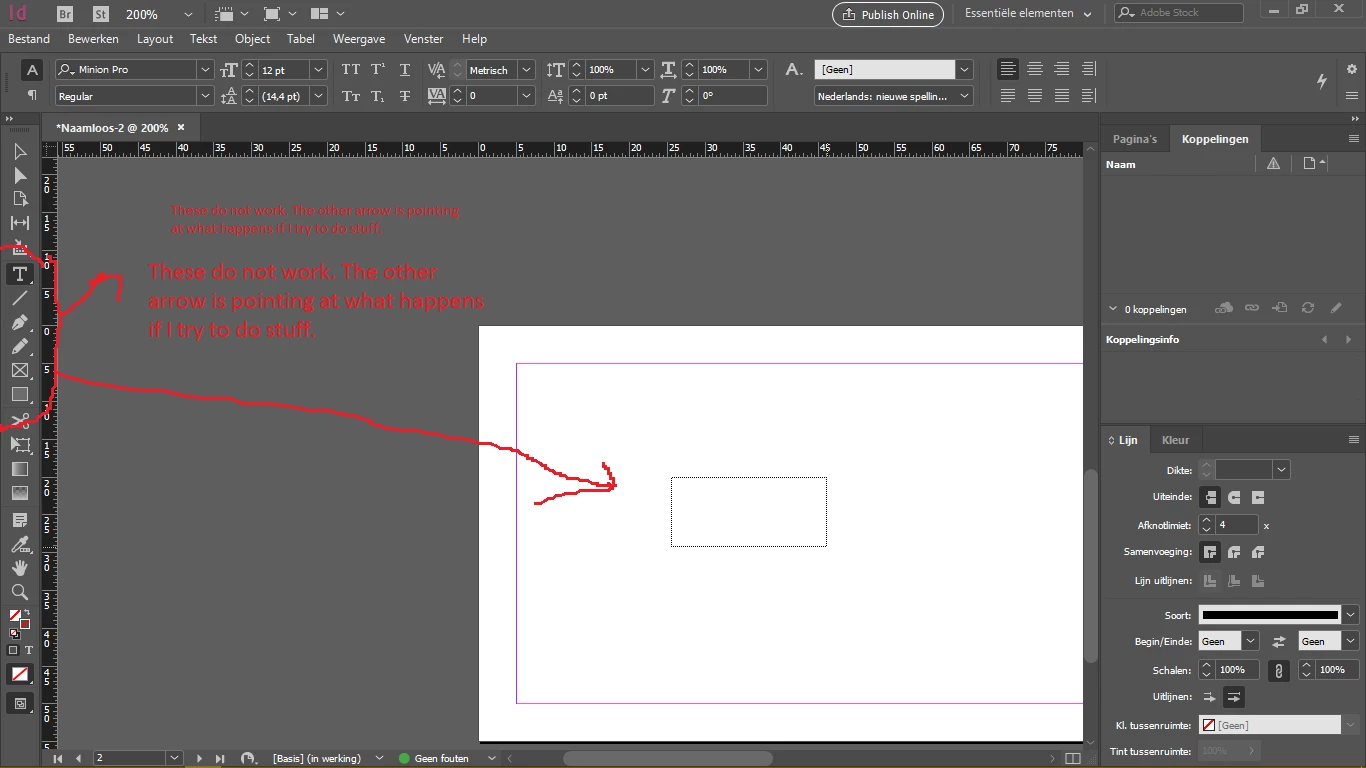1366x768 pixels.
Task: Open the Tekst menu
Action: [203, 39]
